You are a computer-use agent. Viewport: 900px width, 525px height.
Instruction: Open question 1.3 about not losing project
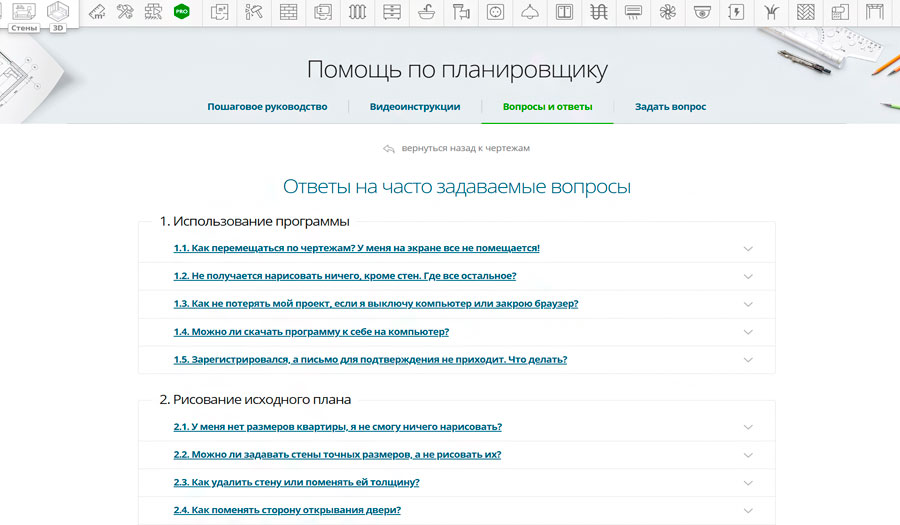(x=376, y=304)
